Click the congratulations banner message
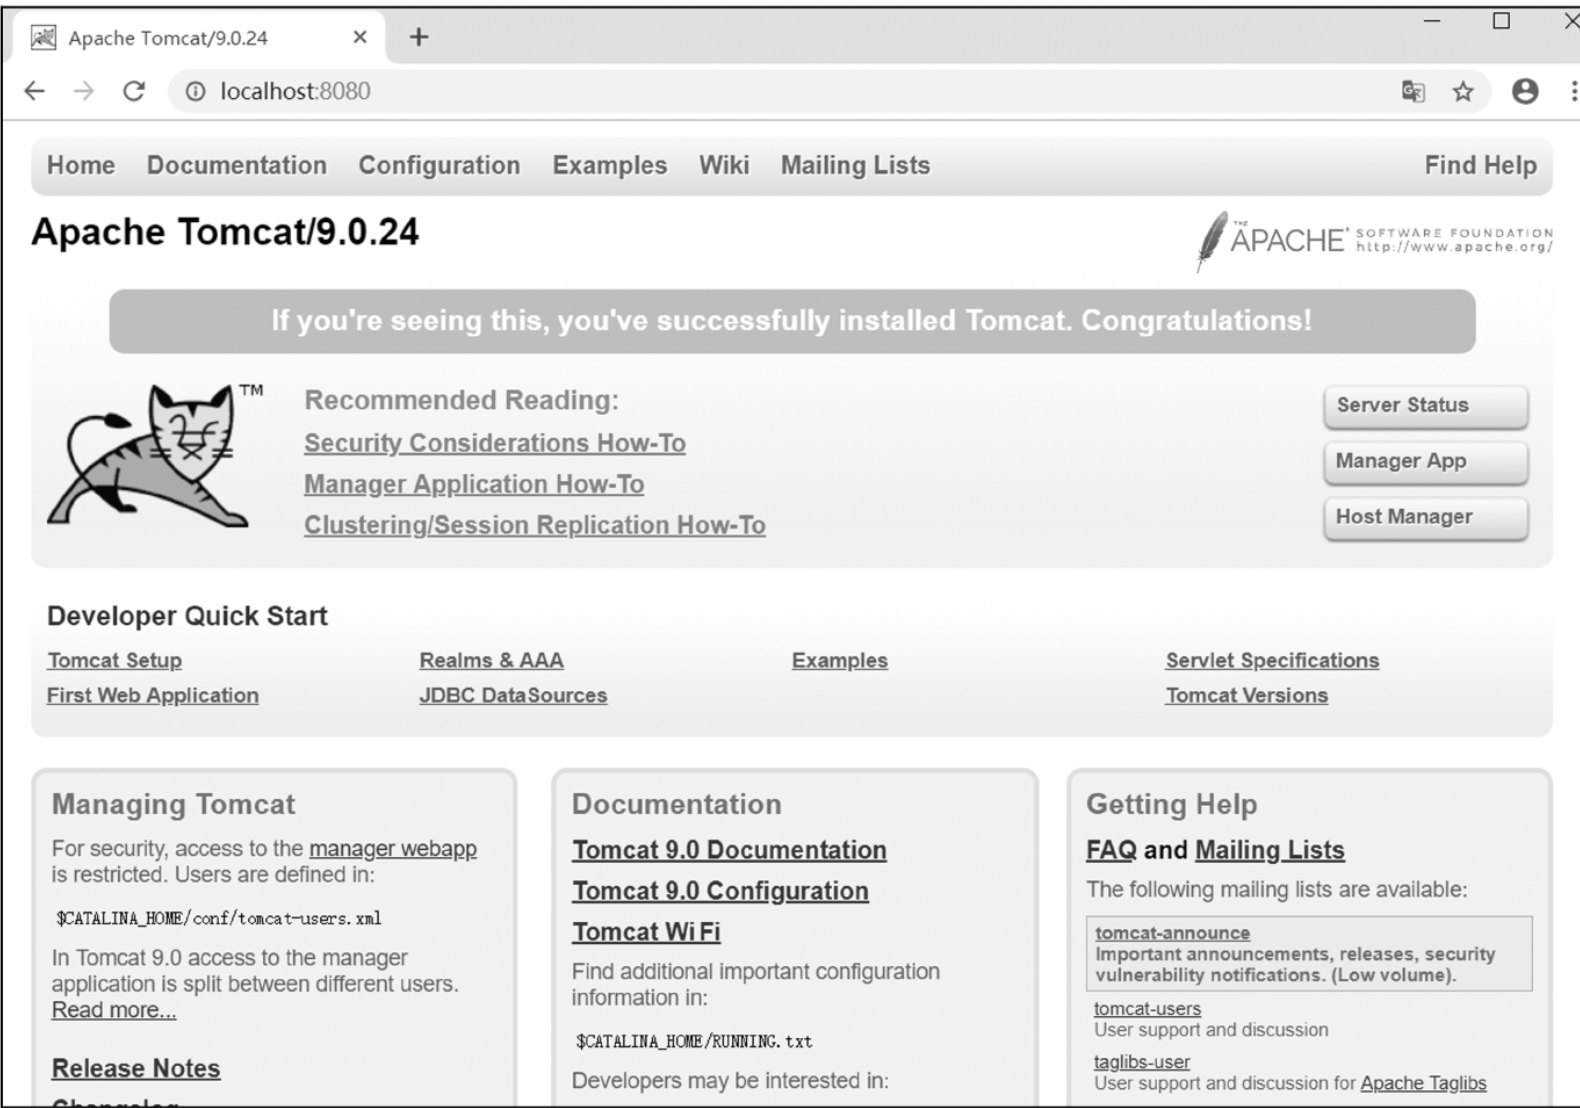The height and width of the screenshot is (1108, 1580). click(791, 321)
